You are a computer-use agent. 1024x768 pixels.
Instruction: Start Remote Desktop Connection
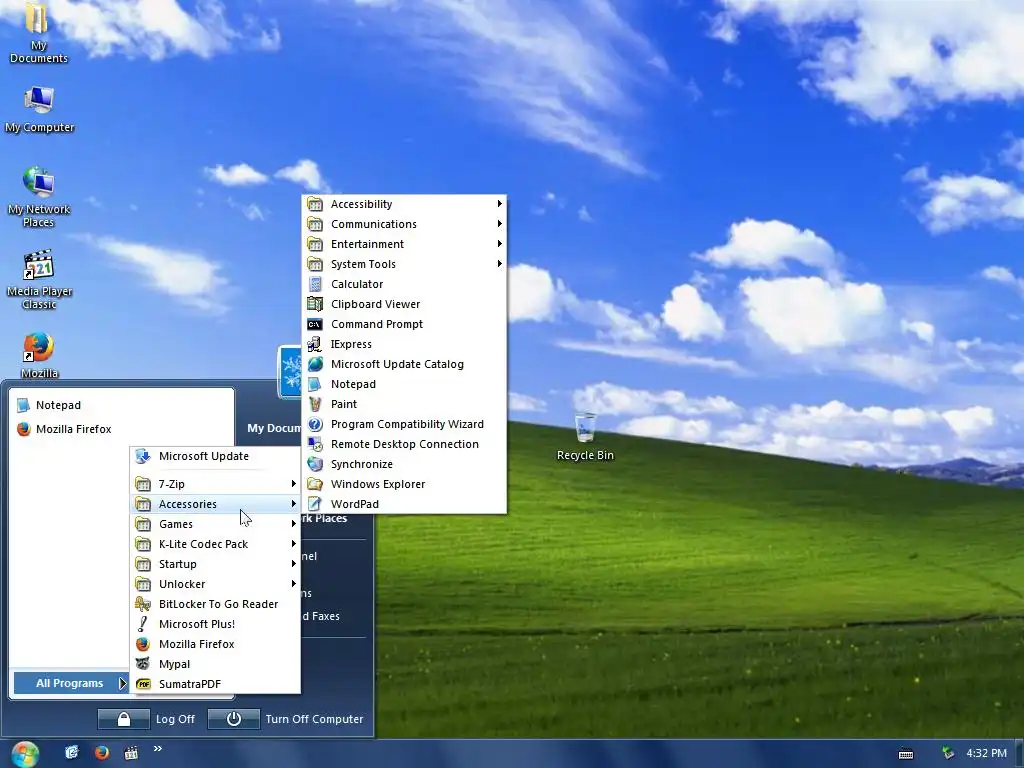[404, 444]
